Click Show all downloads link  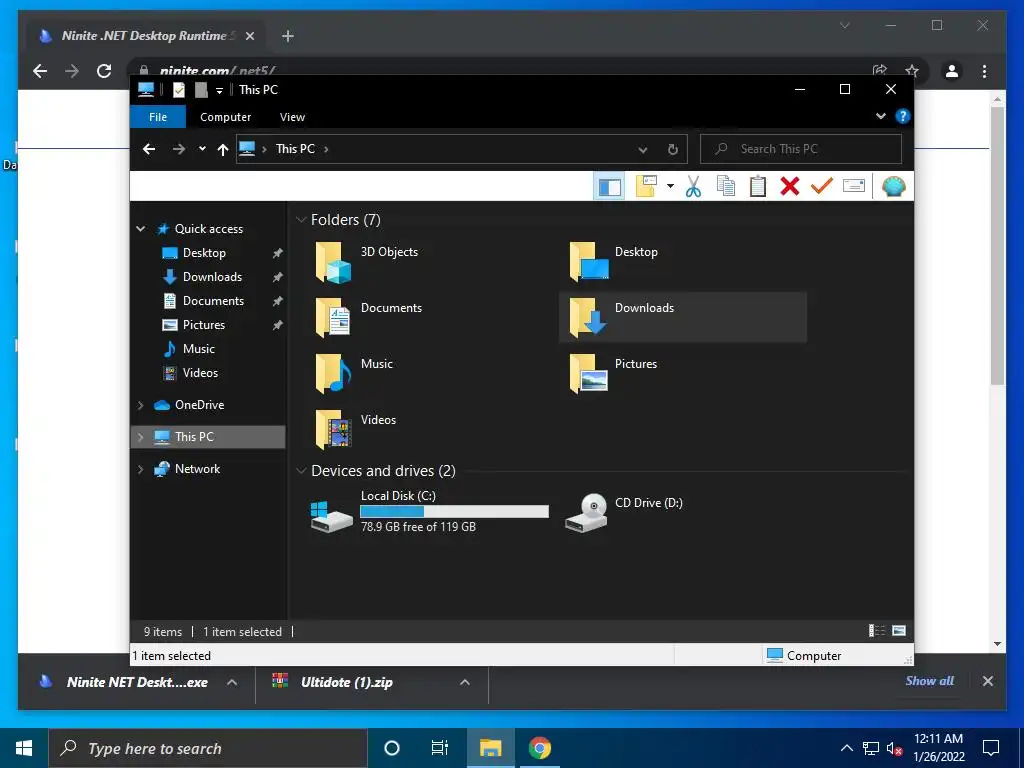pyautogui.click(x=929, y=680)
